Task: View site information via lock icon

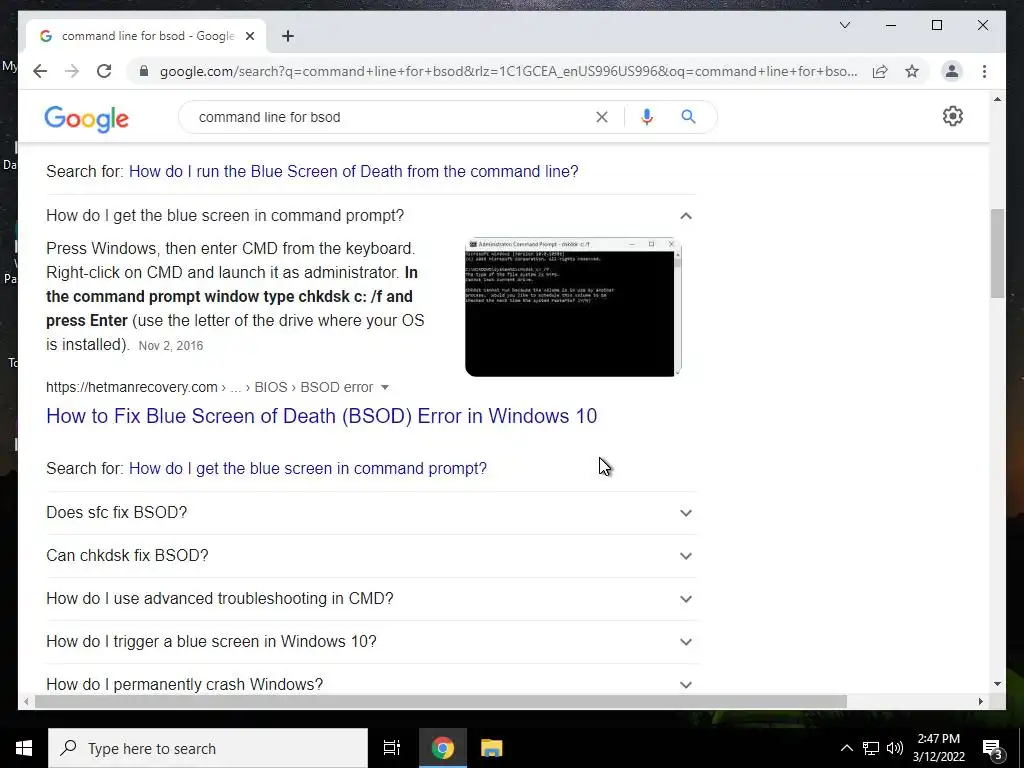Action: pyautogui.click(x=144, y=71)
